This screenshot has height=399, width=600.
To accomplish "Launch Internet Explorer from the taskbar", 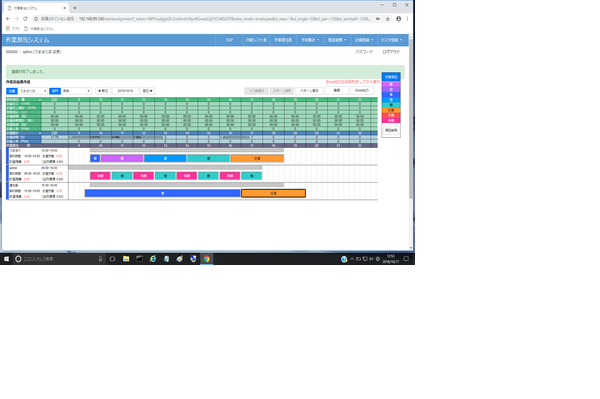I will click(153, 259).
